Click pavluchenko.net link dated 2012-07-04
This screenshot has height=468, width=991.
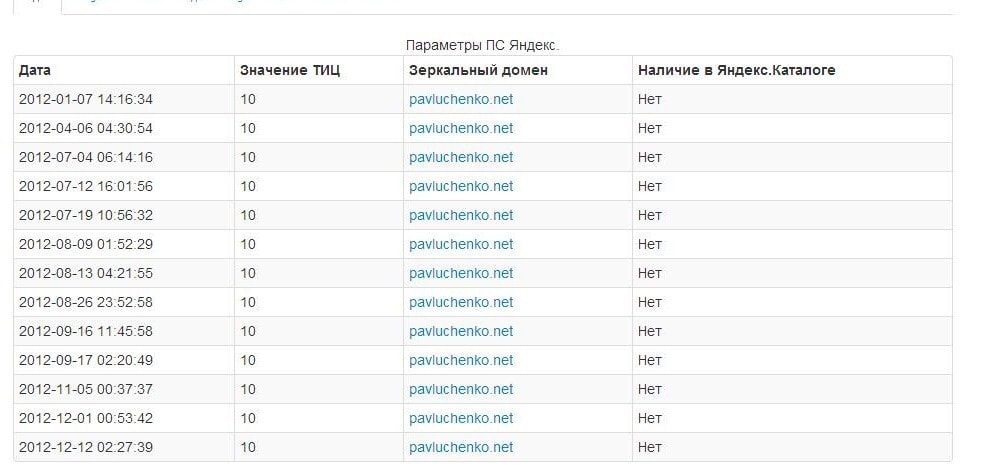(461, 157)
